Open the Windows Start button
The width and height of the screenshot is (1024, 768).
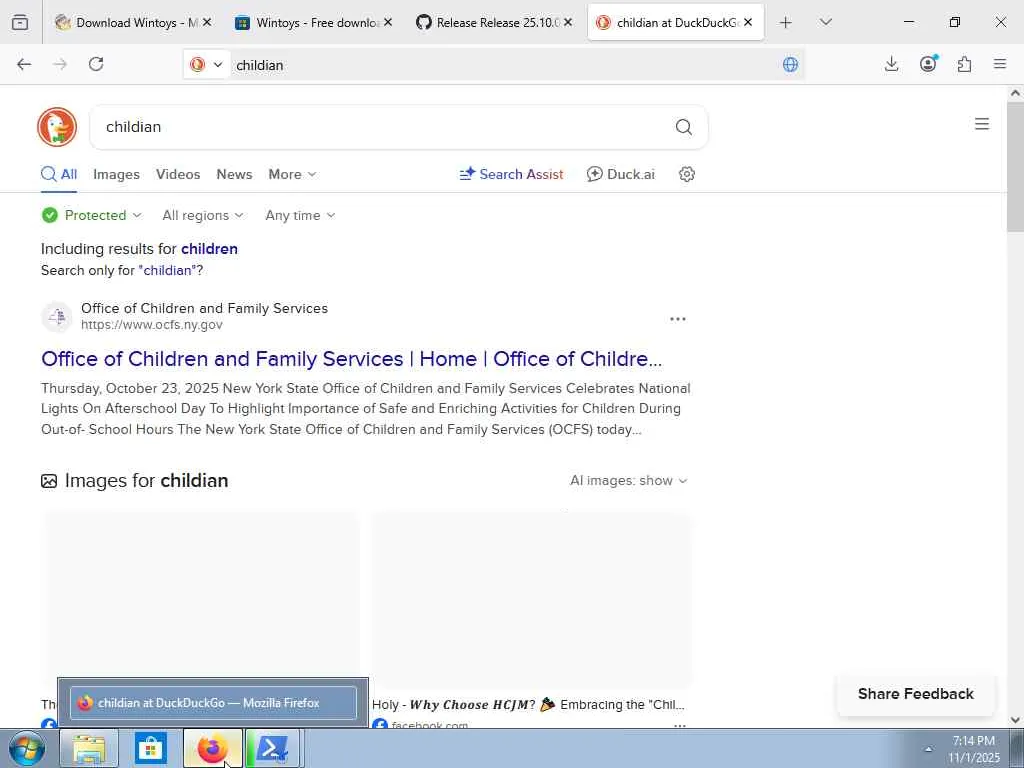tap(27, 748)
